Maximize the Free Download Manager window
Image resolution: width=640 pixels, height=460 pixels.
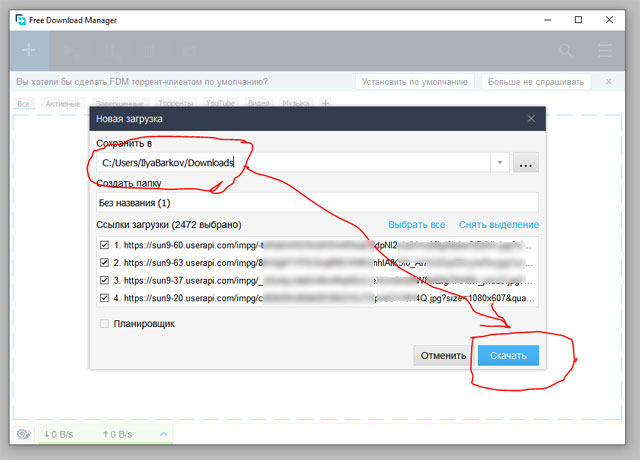(x=578, y=20)
